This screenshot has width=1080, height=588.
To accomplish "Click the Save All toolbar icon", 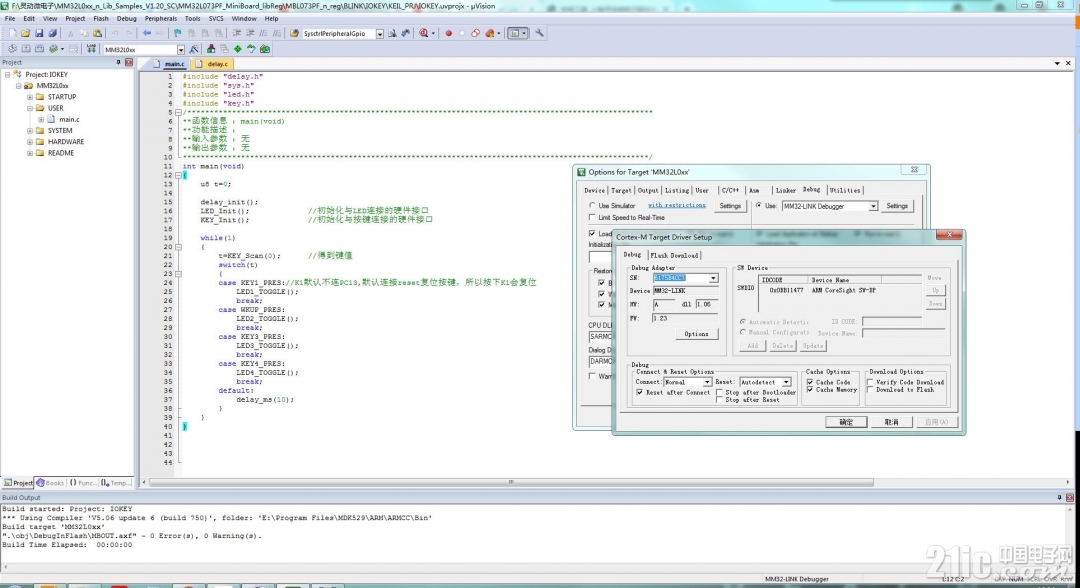I will coord(52,33).
